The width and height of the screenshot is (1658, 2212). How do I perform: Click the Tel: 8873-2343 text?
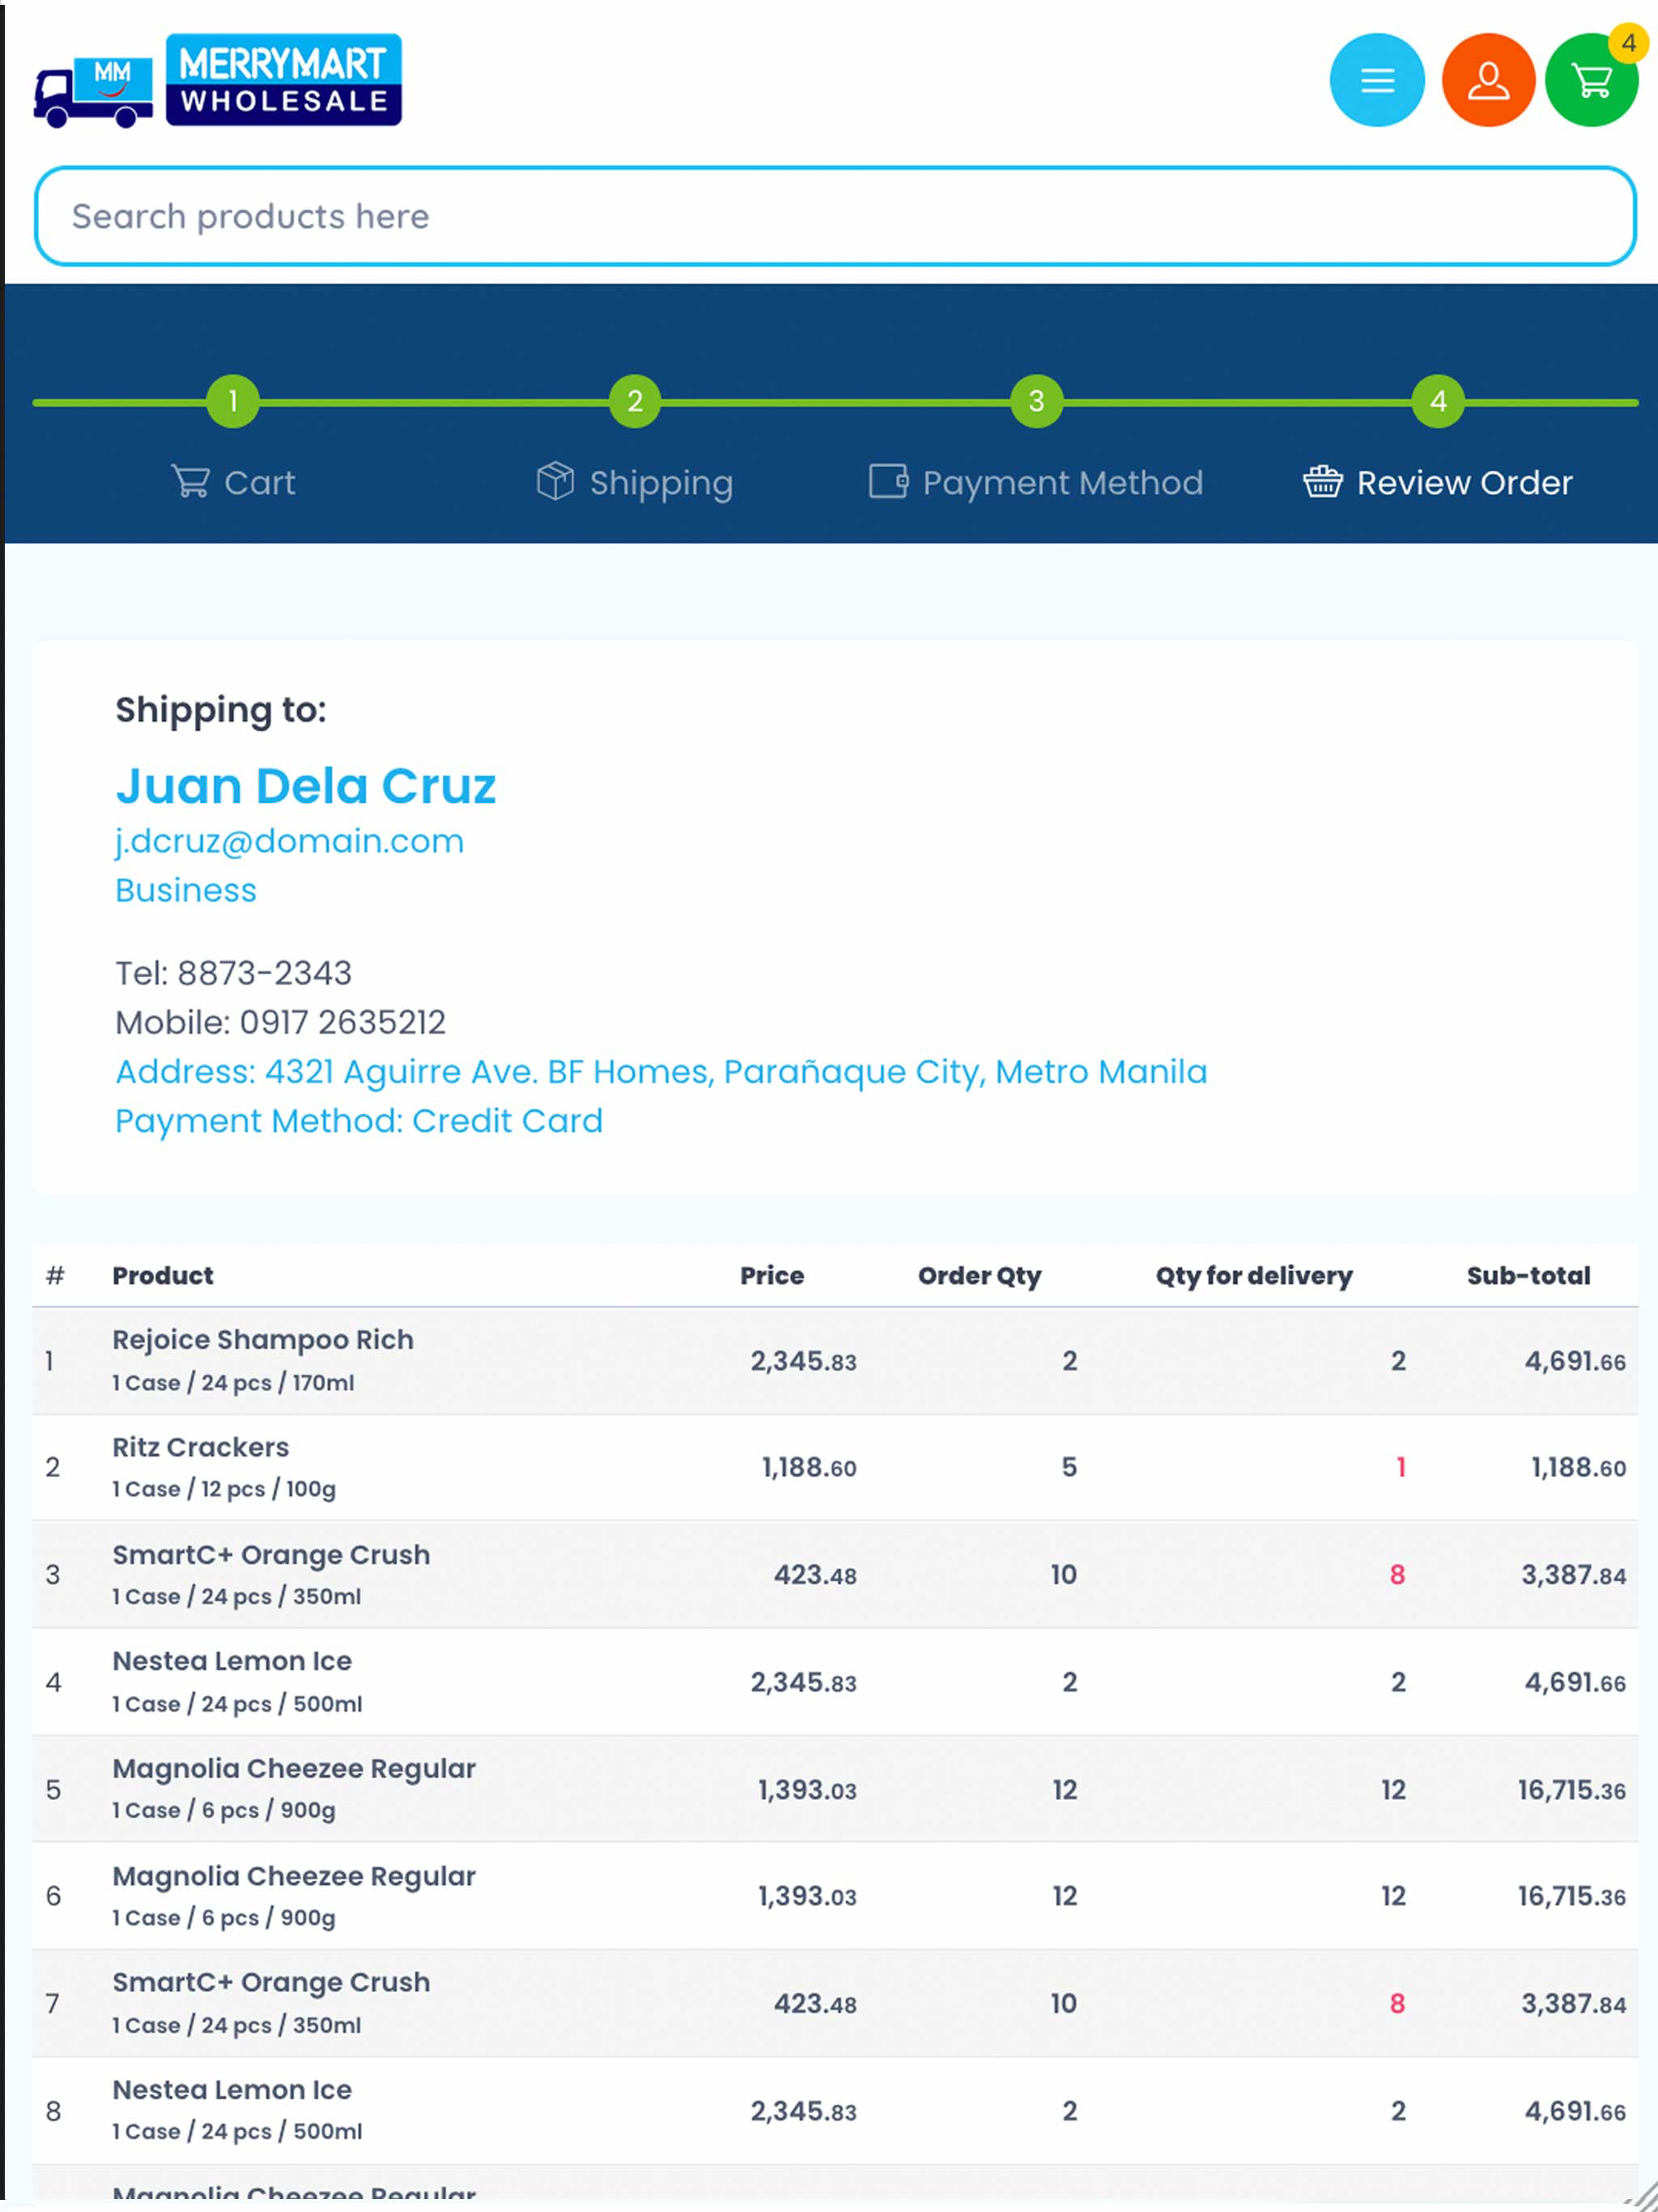tap(234, 973)
